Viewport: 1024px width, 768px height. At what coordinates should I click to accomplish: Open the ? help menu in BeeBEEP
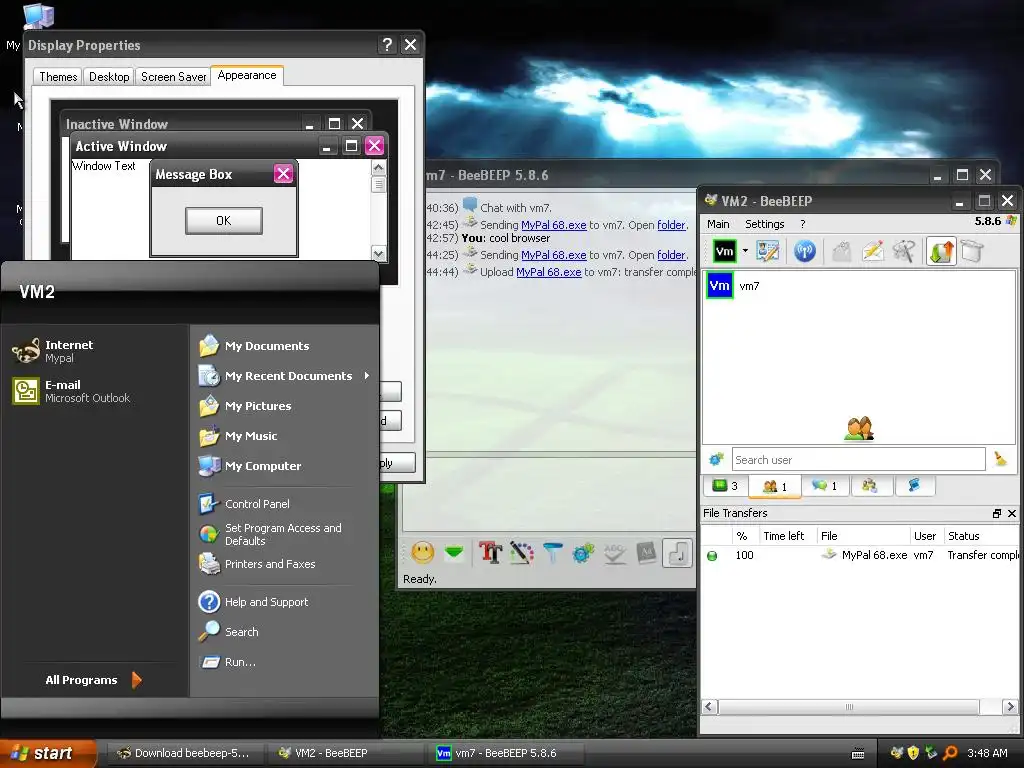(803, 224)
